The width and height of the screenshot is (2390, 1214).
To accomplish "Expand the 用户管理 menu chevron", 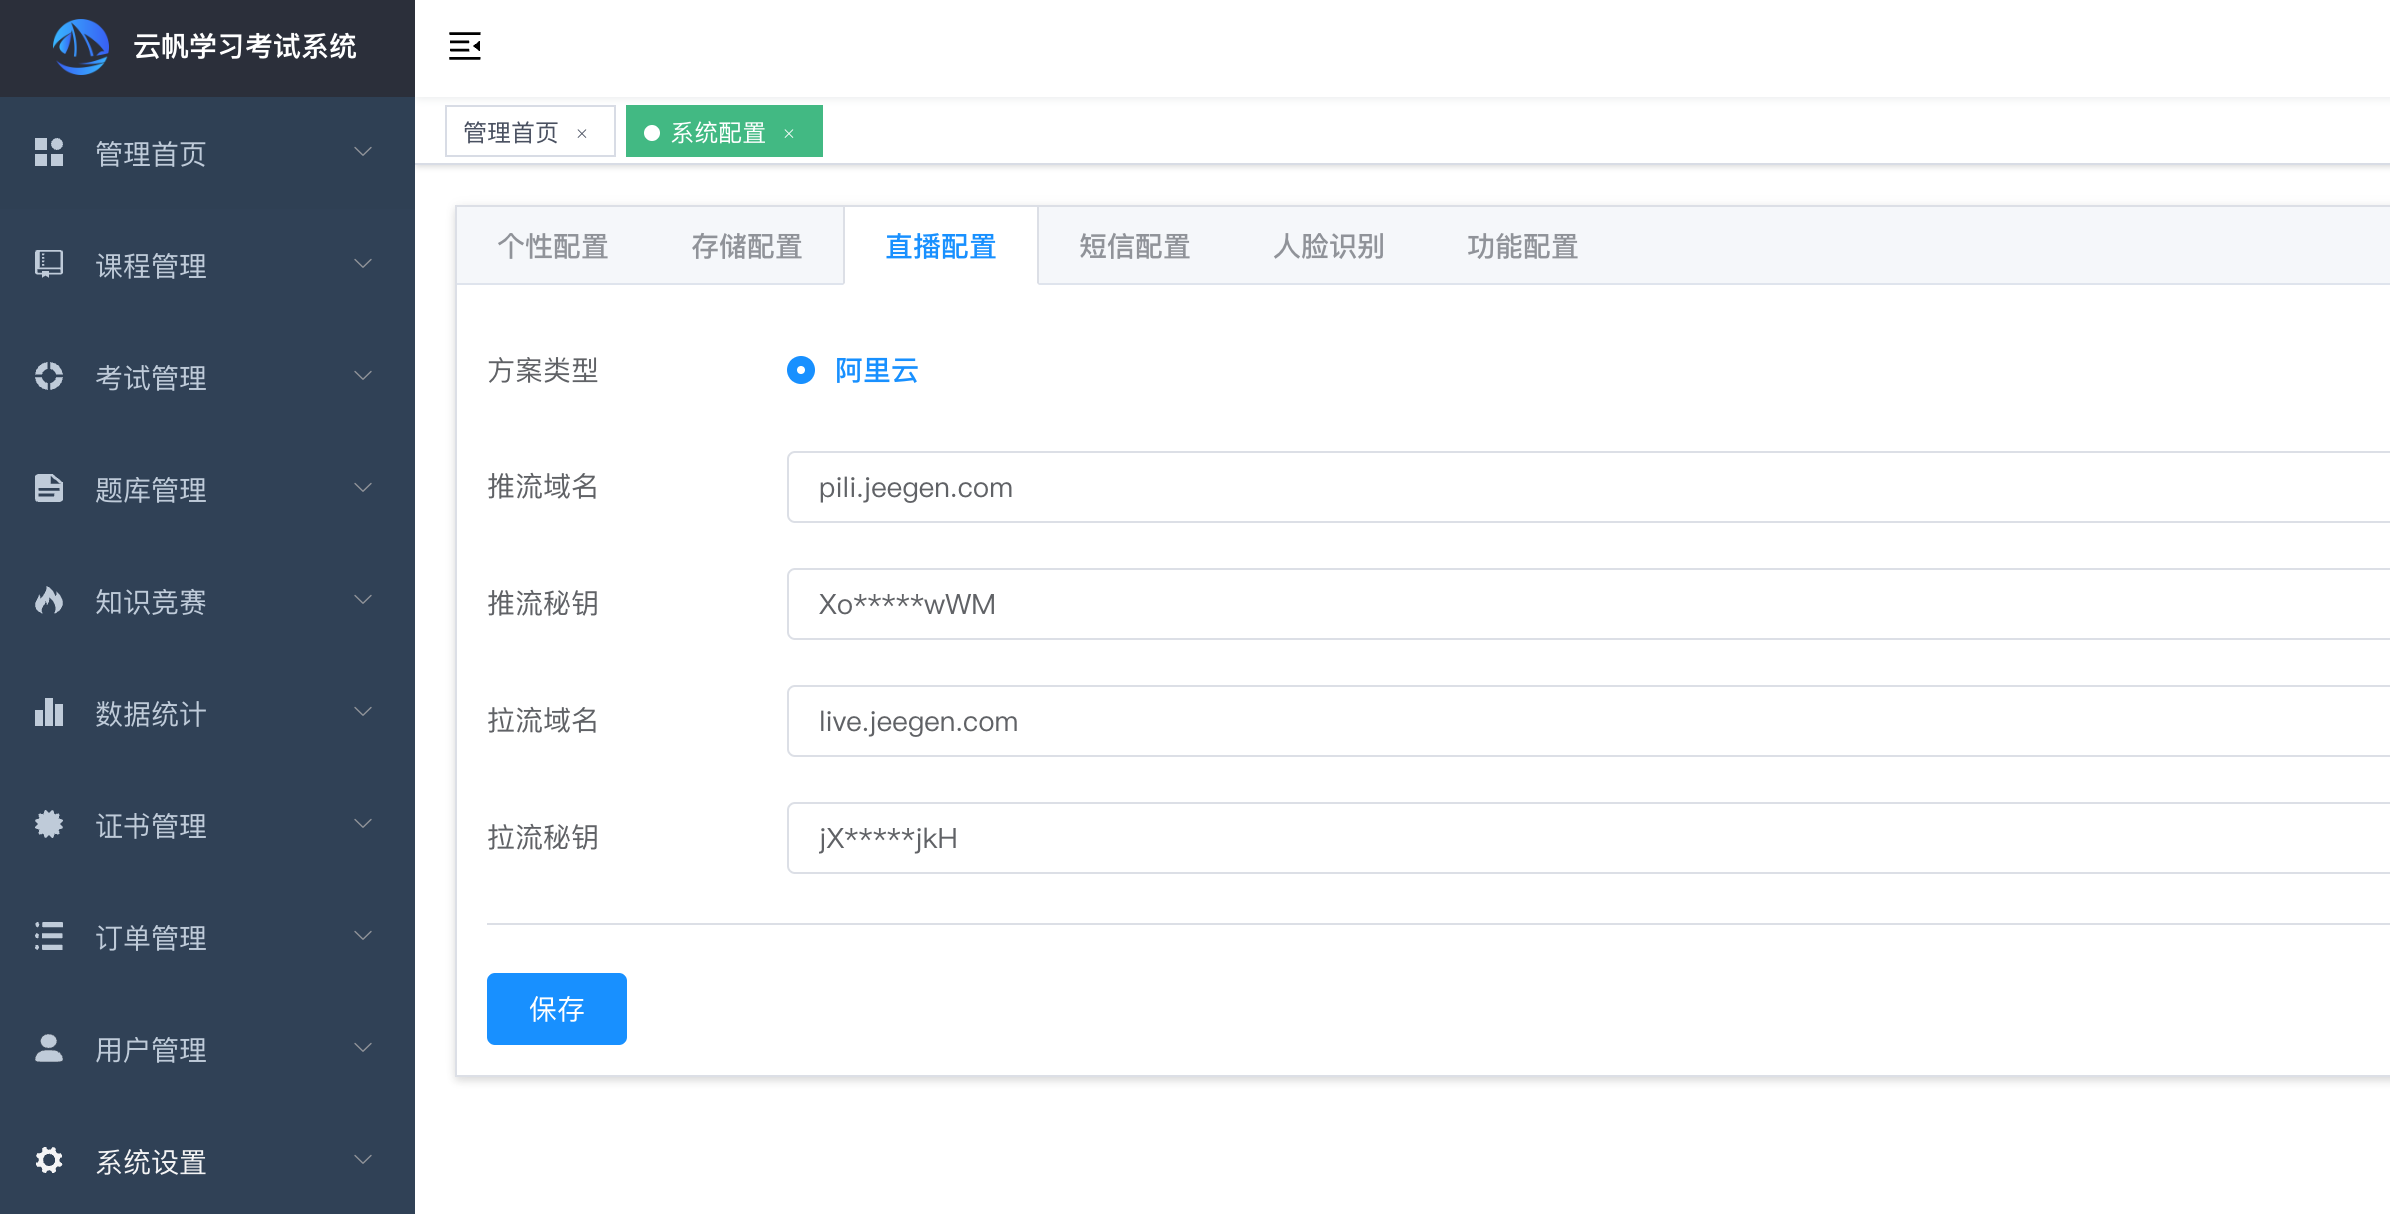I will coord(363,1048).
